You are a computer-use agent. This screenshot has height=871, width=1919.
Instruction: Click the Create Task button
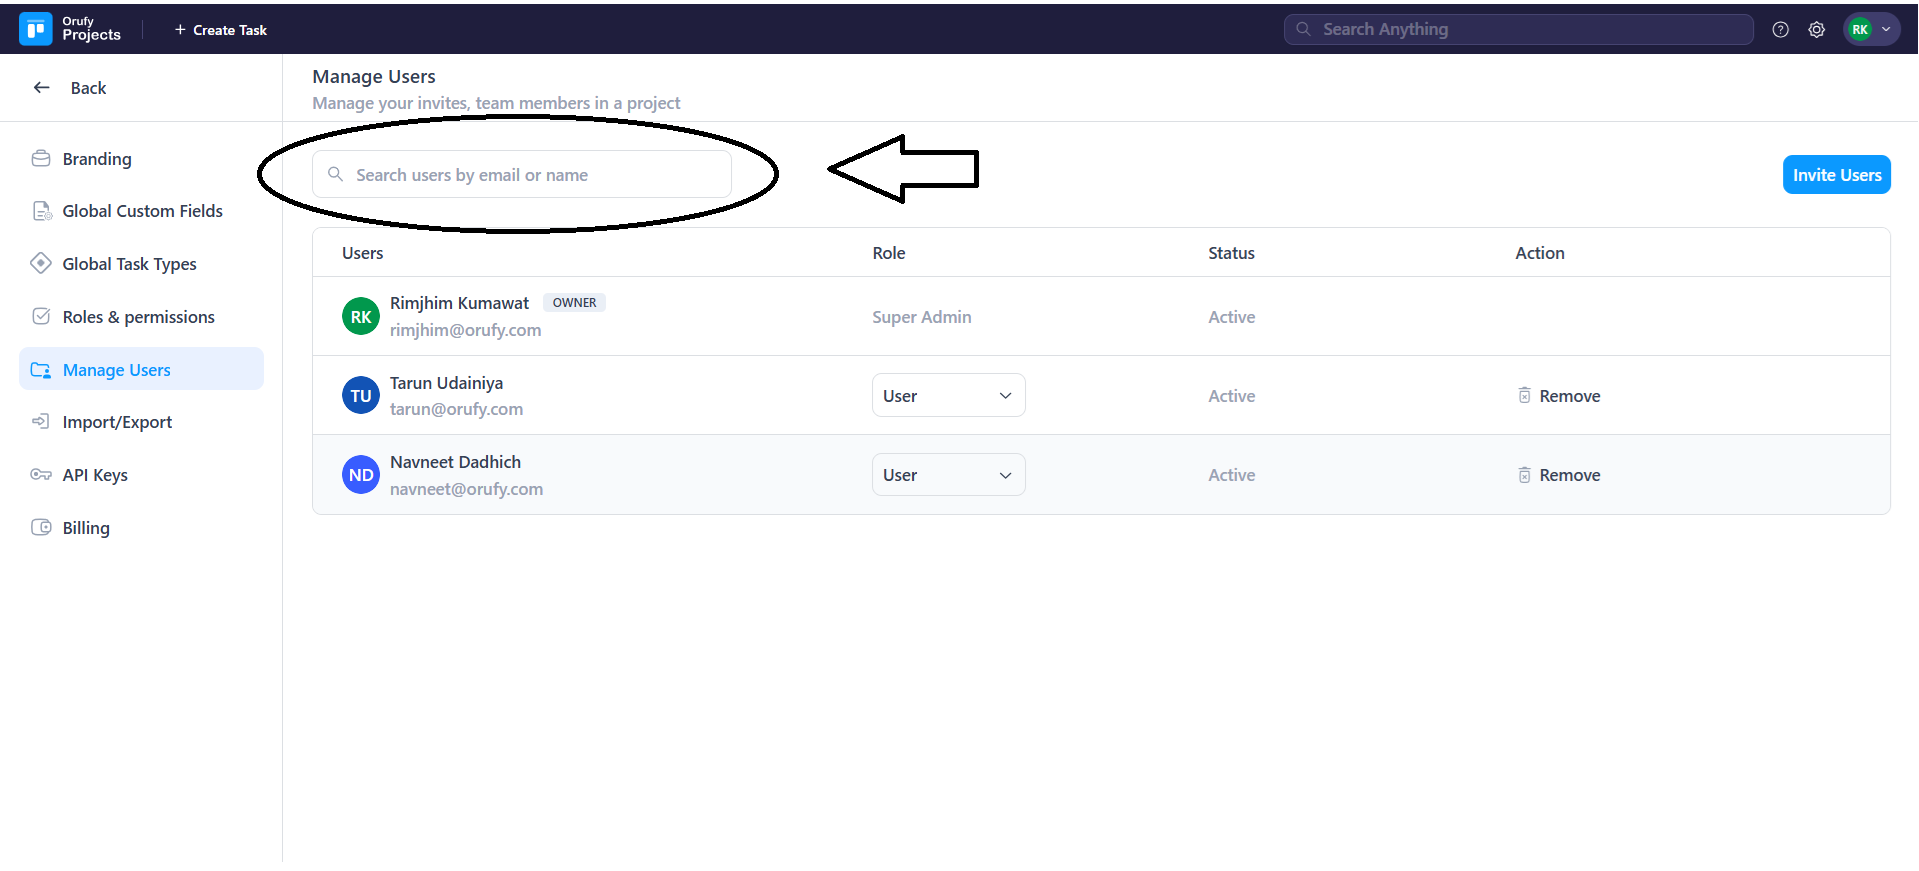coord(221,30)
